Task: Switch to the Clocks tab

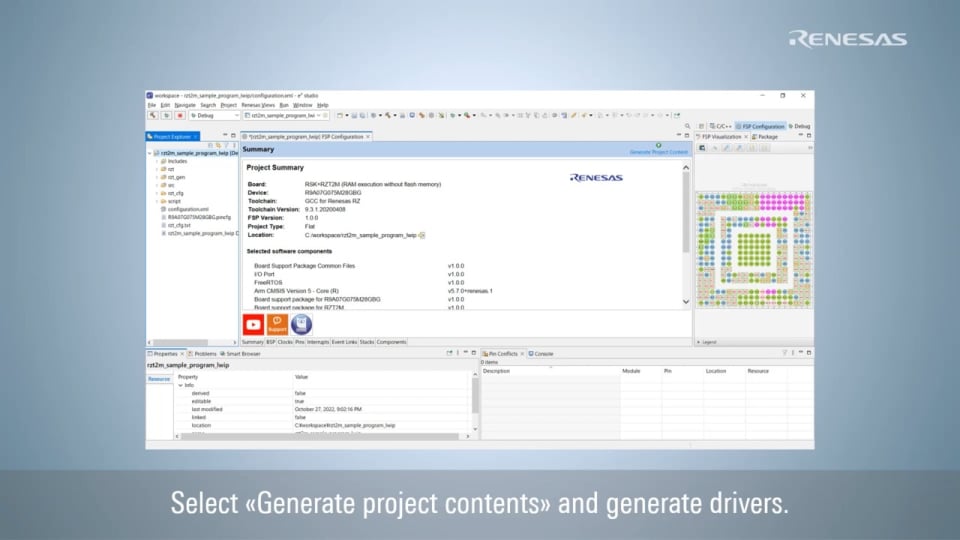Action: [x=285, y=342]
